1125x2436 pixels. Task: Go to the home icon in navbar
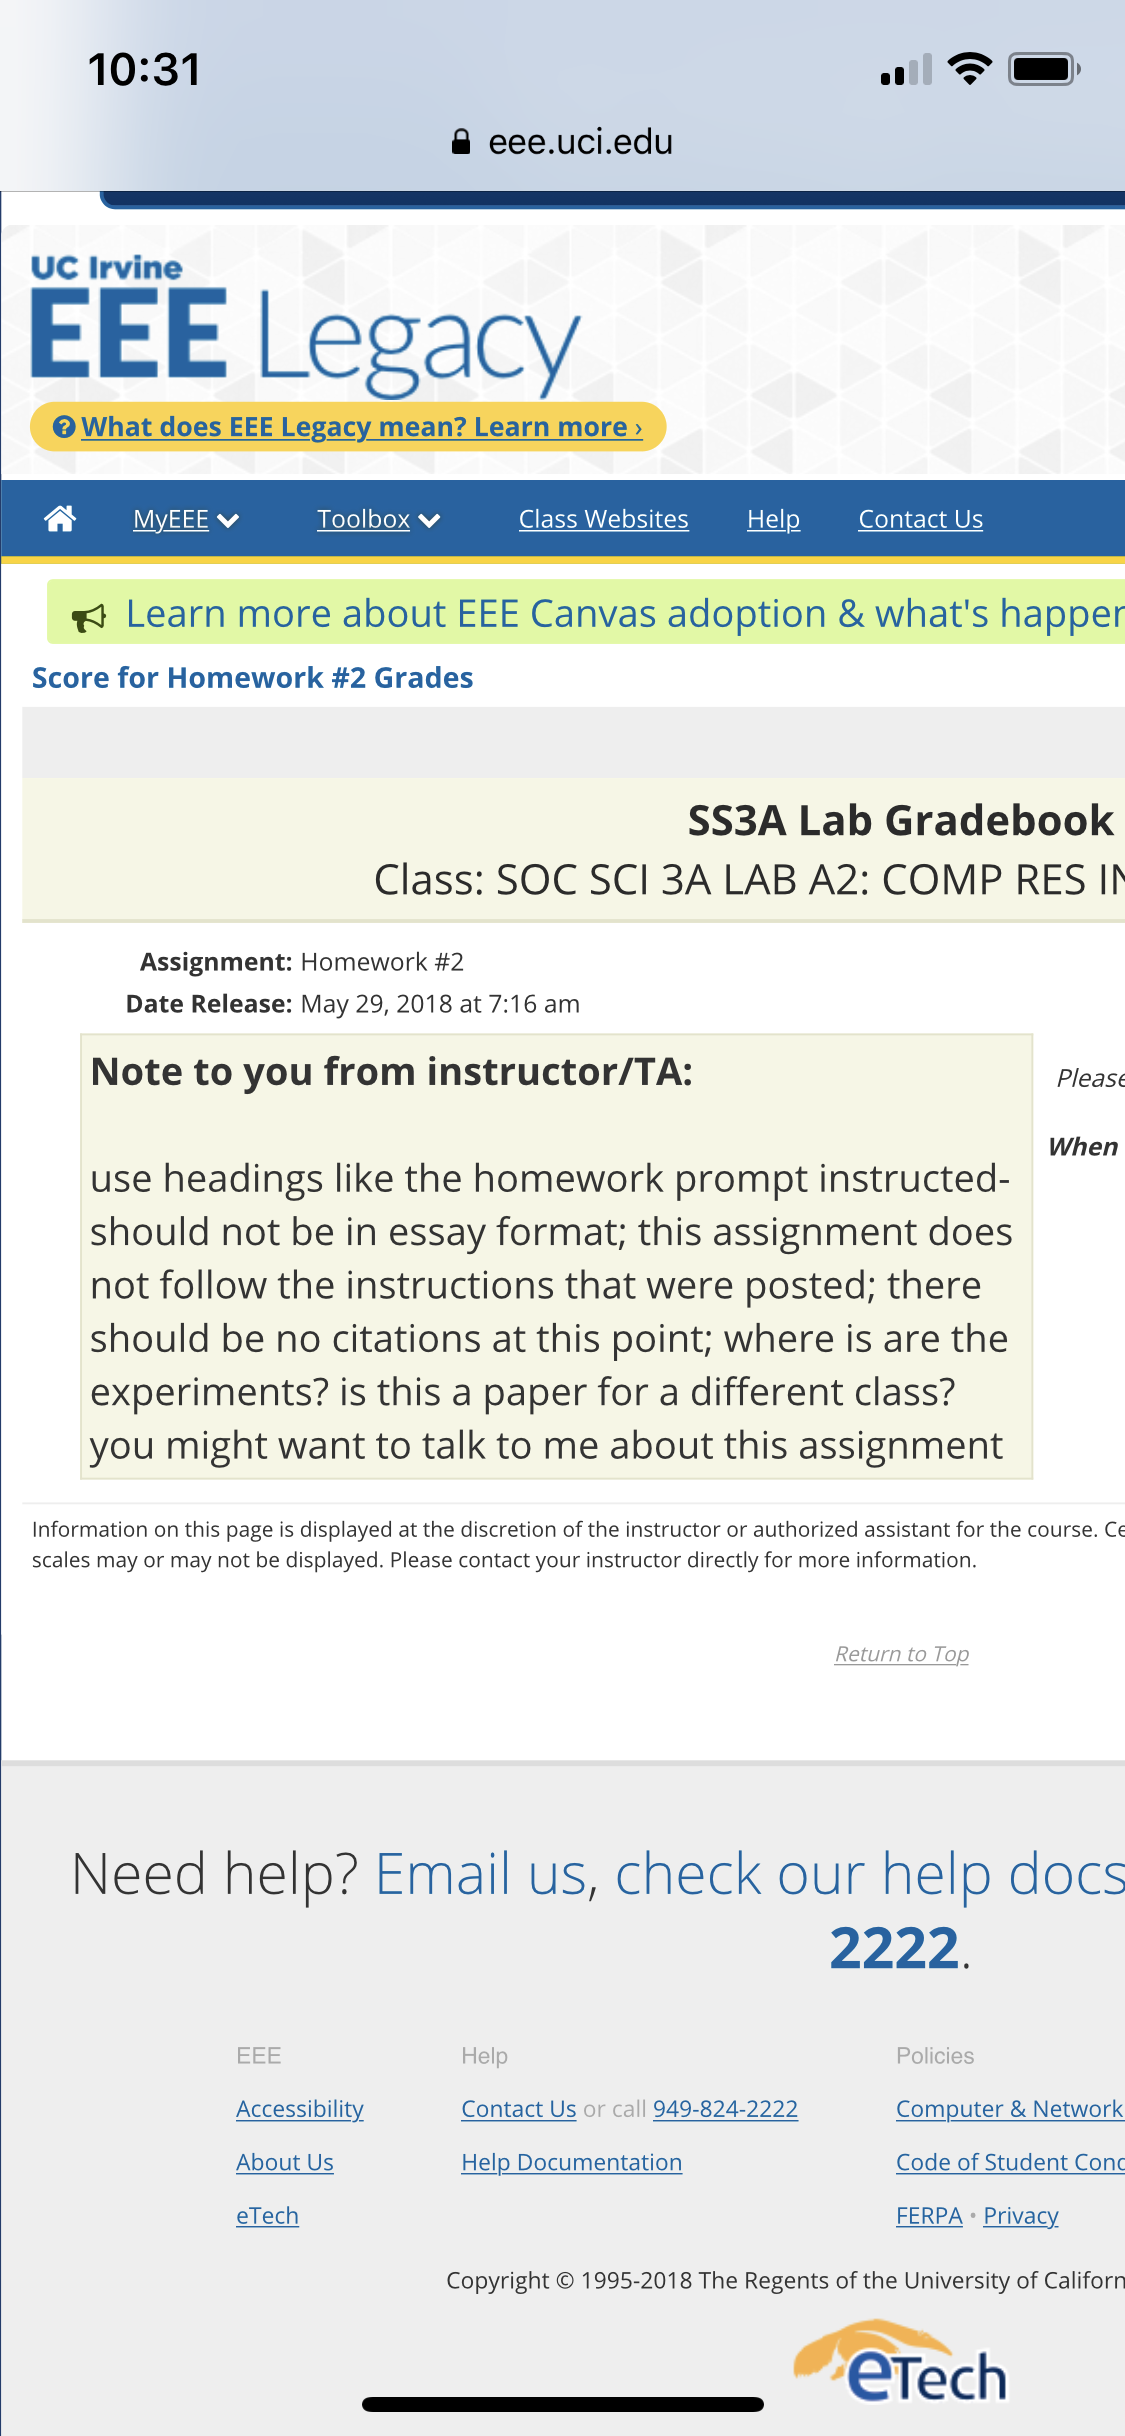pos(60,519)
